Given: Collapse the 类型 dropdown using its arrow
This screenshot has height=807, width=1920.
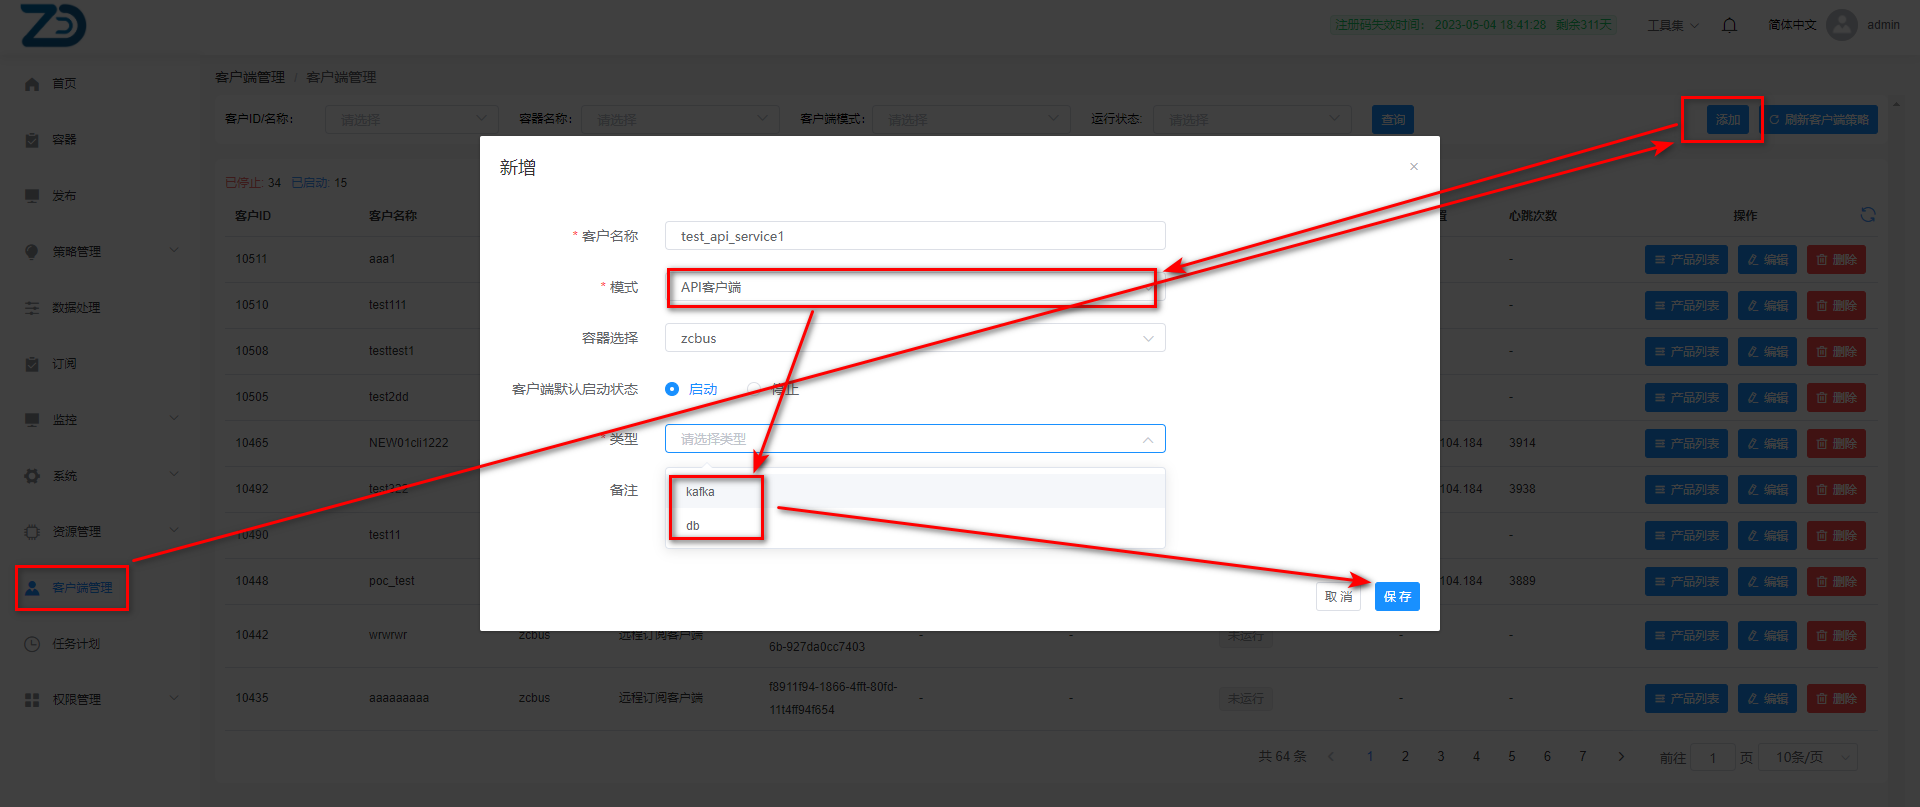Looking at the screenshot, I should (x=1147, y=439).
